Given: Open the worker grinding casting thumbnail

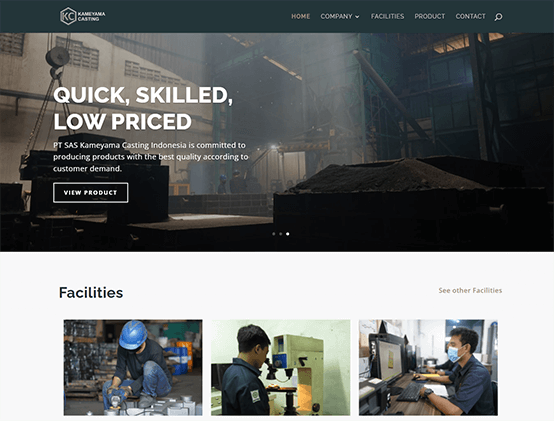Looking at the screenshot, I should pos(133,367).
